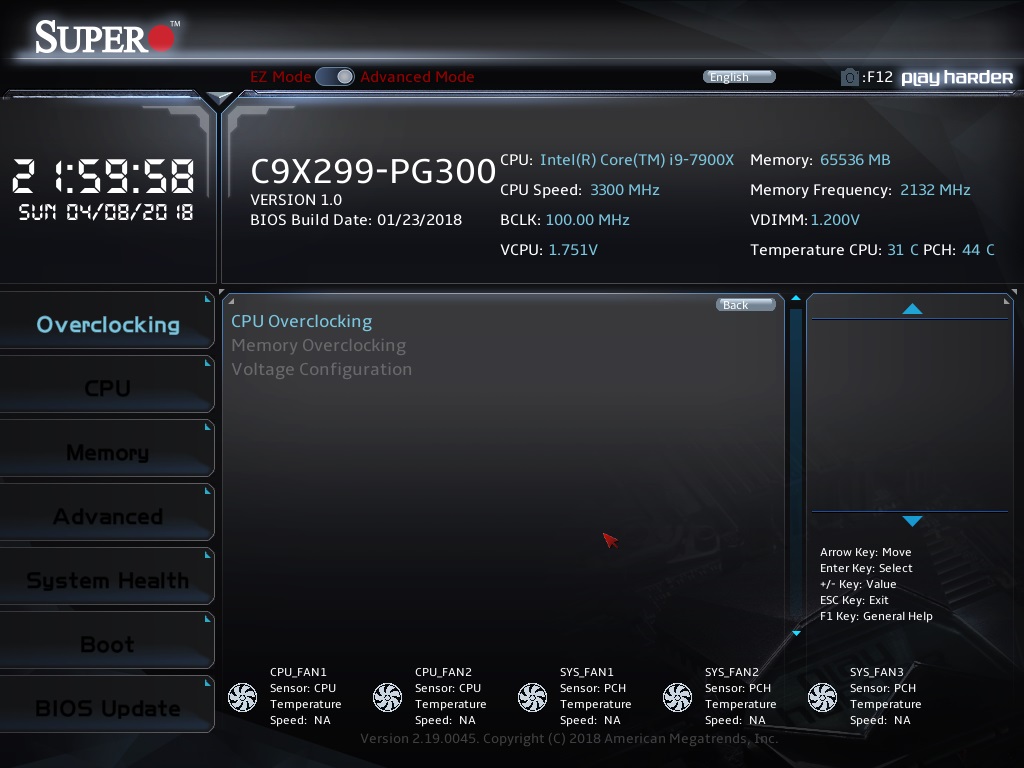Screen dimensions: 1024x768
Task: Click the SYS_FAN3 fan icon
Action: tap(822, 697)
